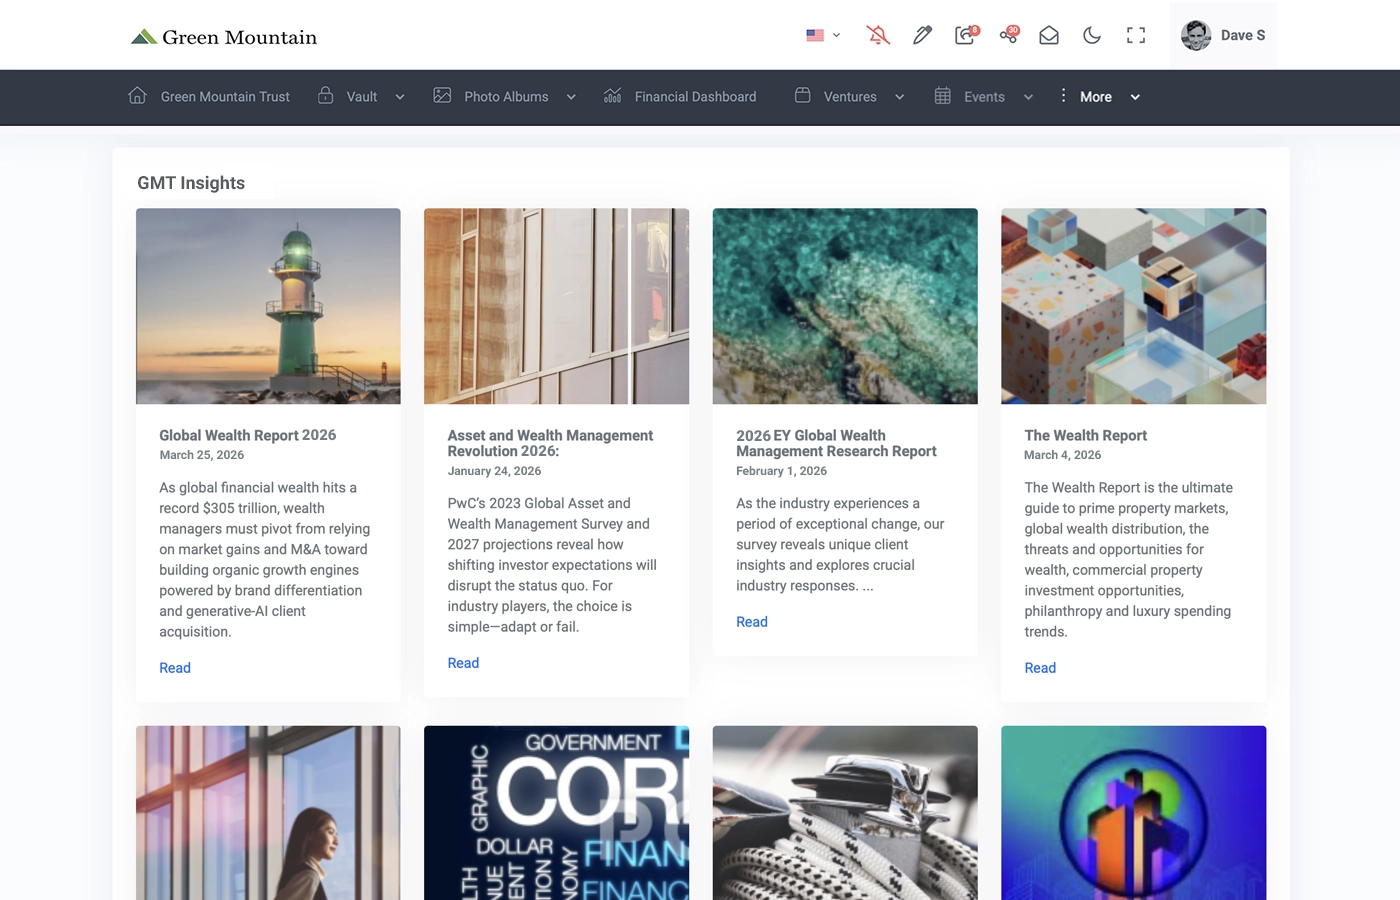Open the Vault menu
Viewport: 1400px width, 900px height.
pyautogui.click(x=361, y=97)
